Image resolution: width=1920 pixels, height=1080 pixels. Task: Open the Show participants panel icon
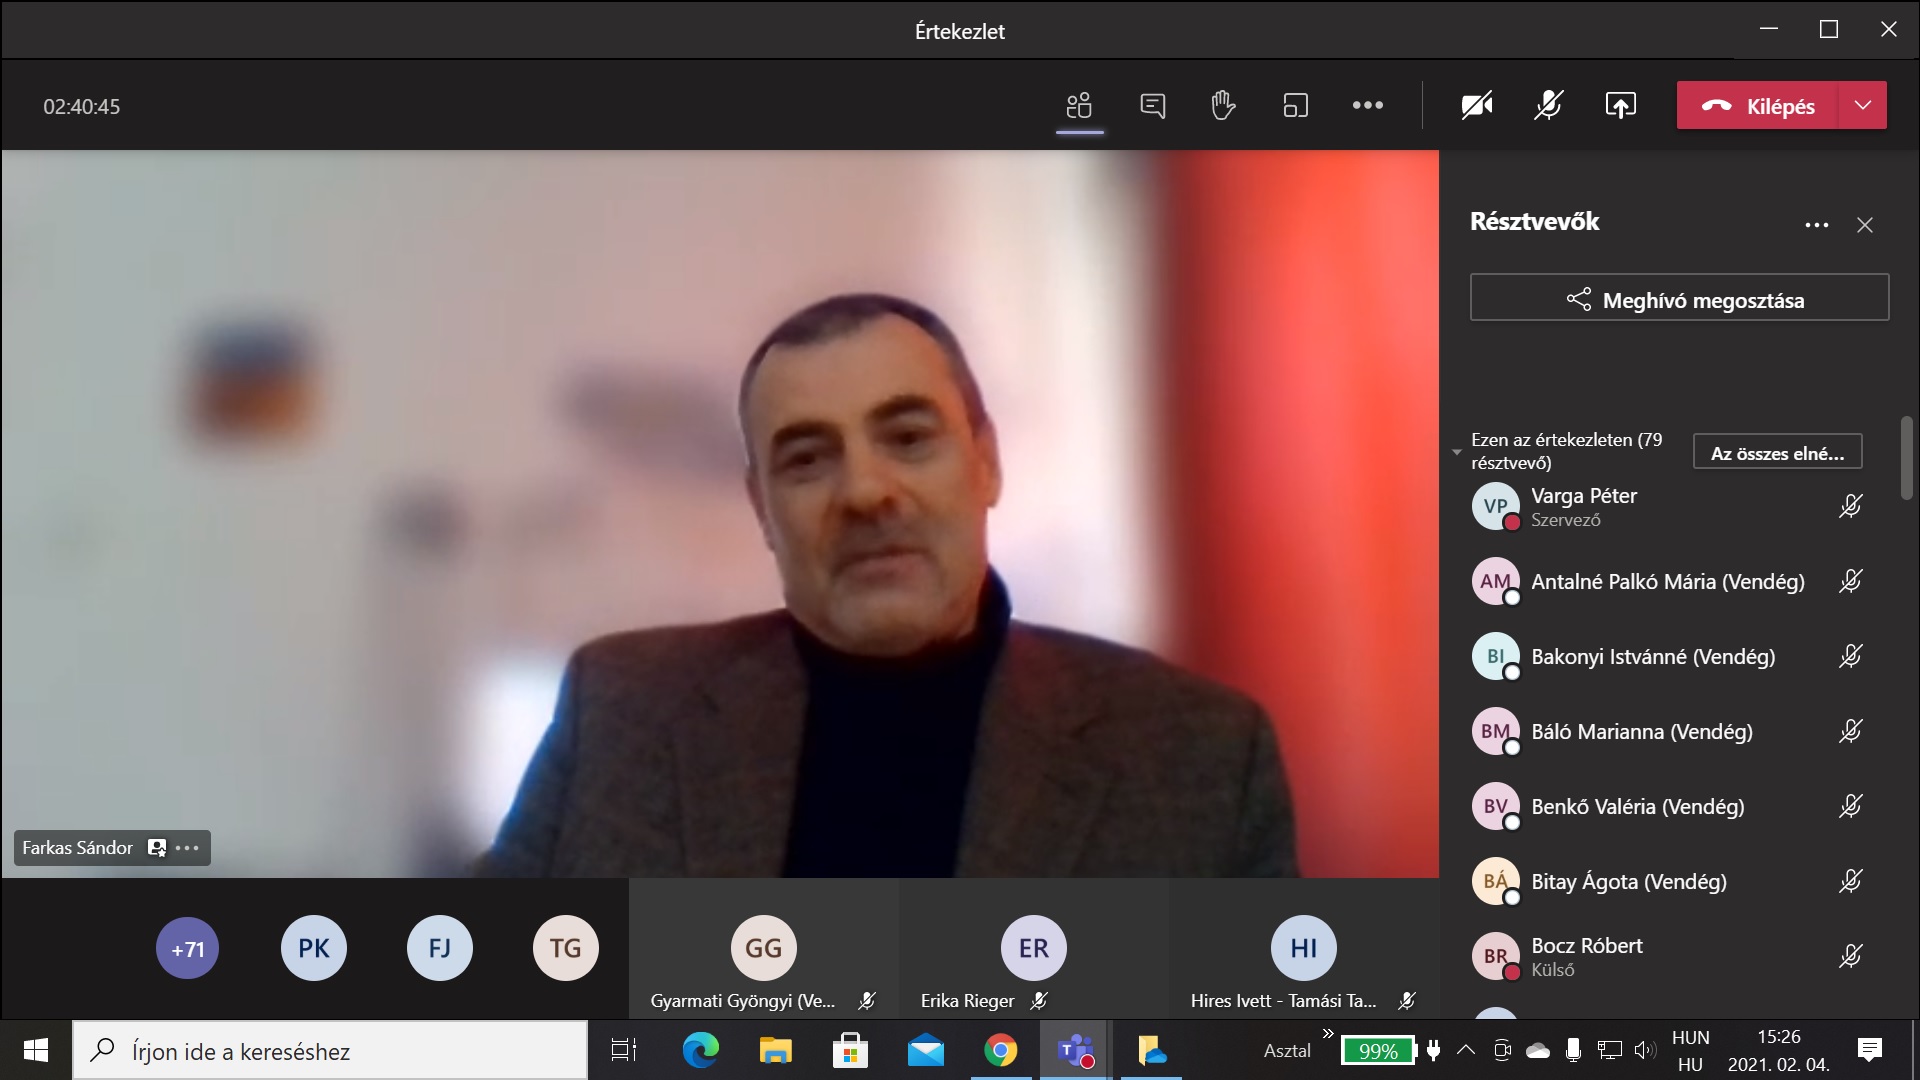click(x=1079, y=106)
